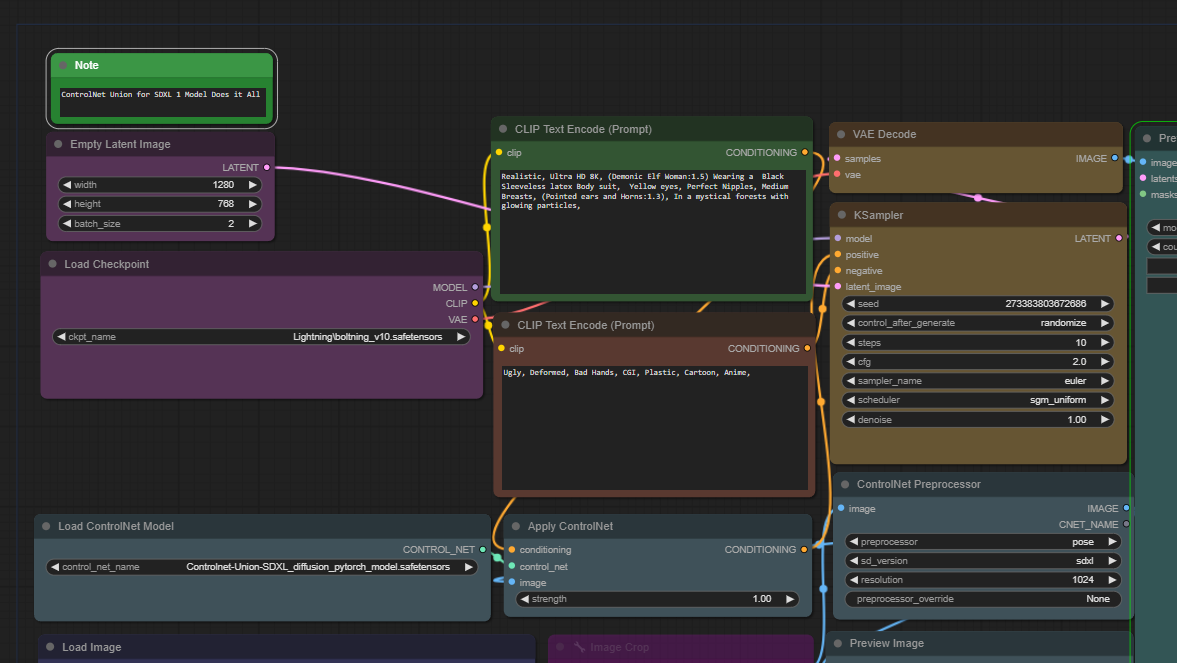Collapse the Load ControlNet Model node
The image size is (1177, 663).
(x=46, y=526)
